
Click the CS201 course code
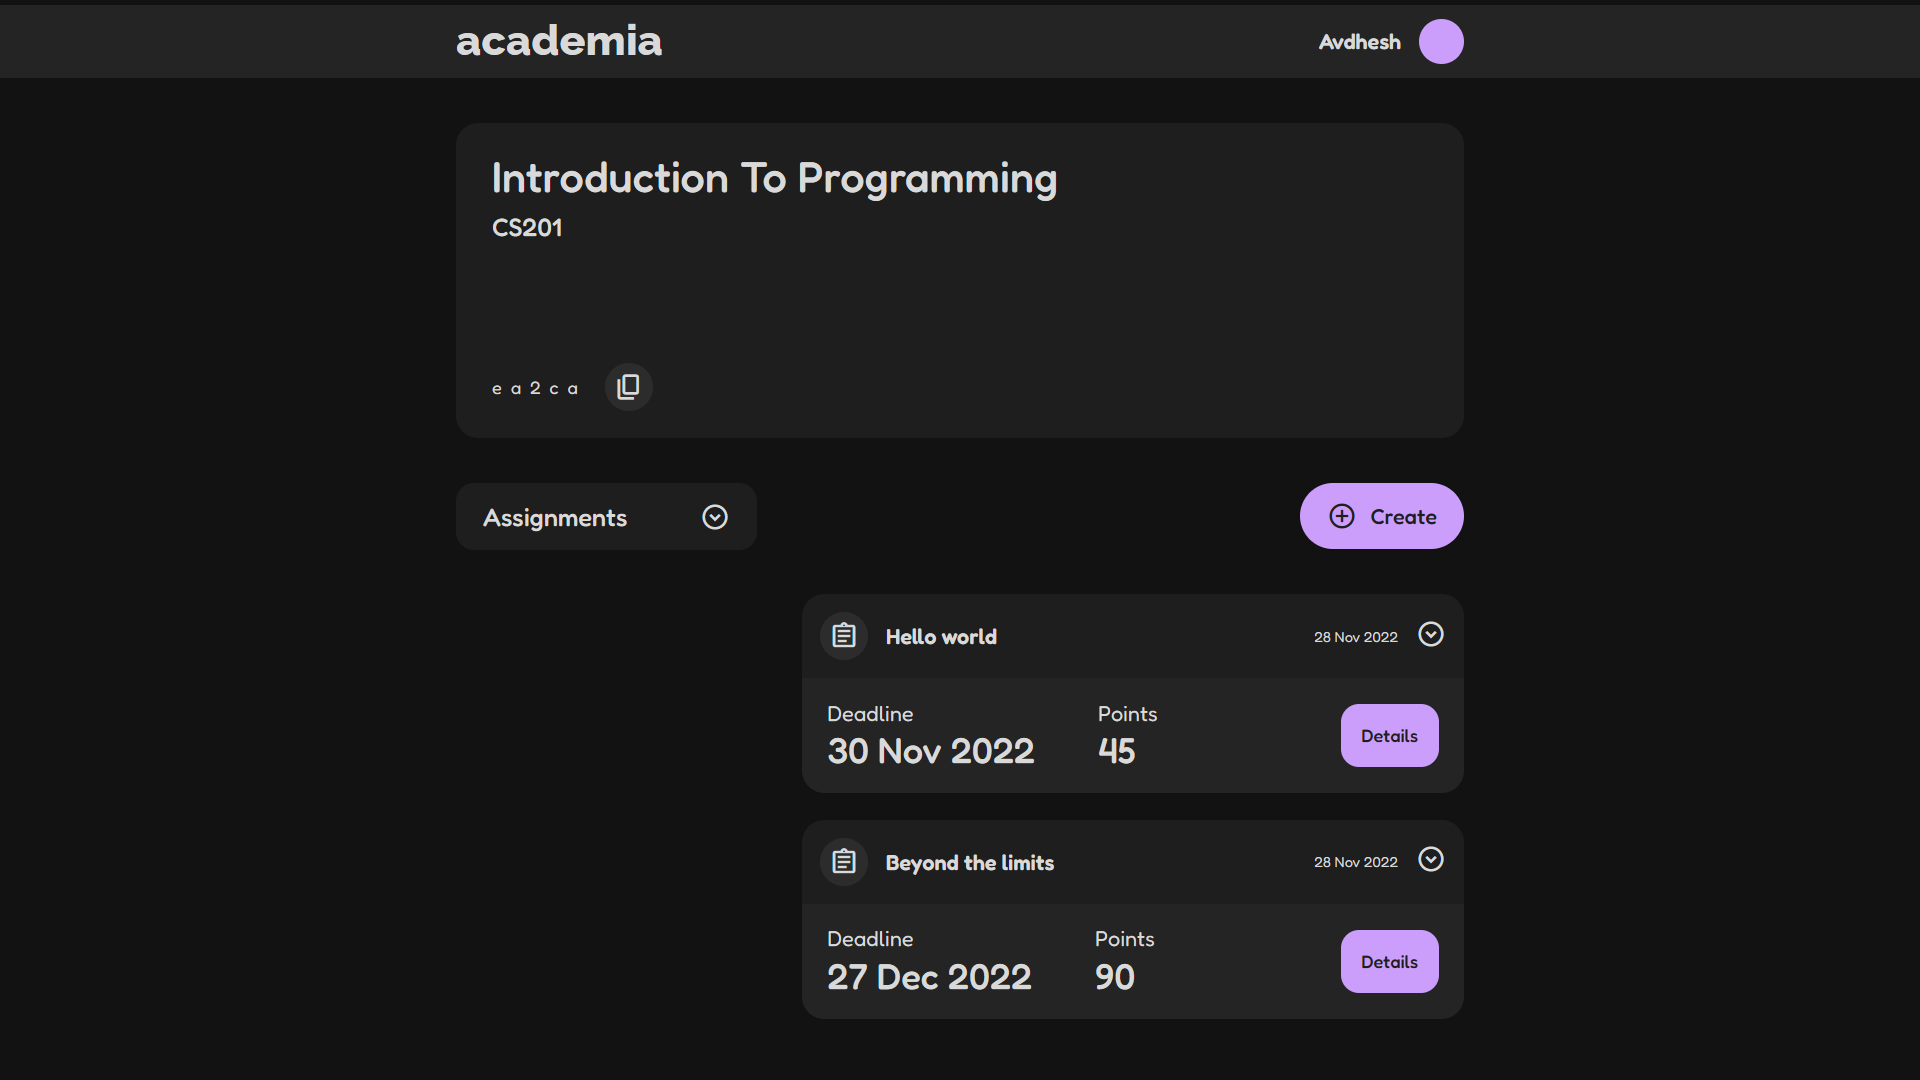point(527,228)
